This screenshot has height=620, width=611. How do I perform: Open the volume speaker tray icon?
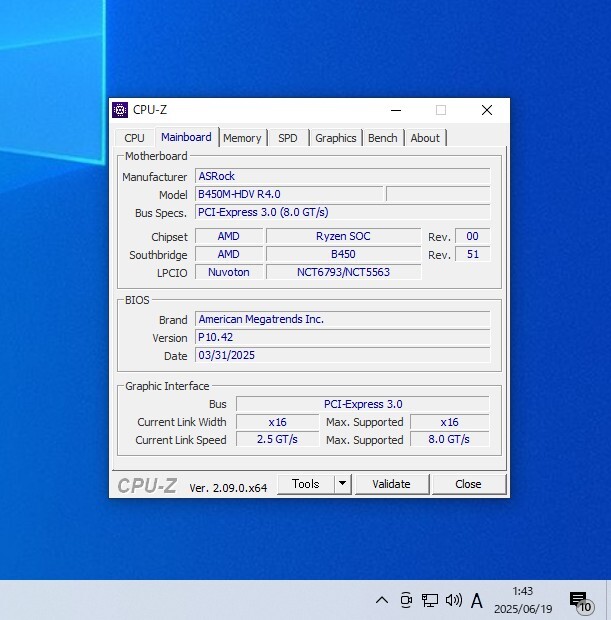tap(454, 600)
